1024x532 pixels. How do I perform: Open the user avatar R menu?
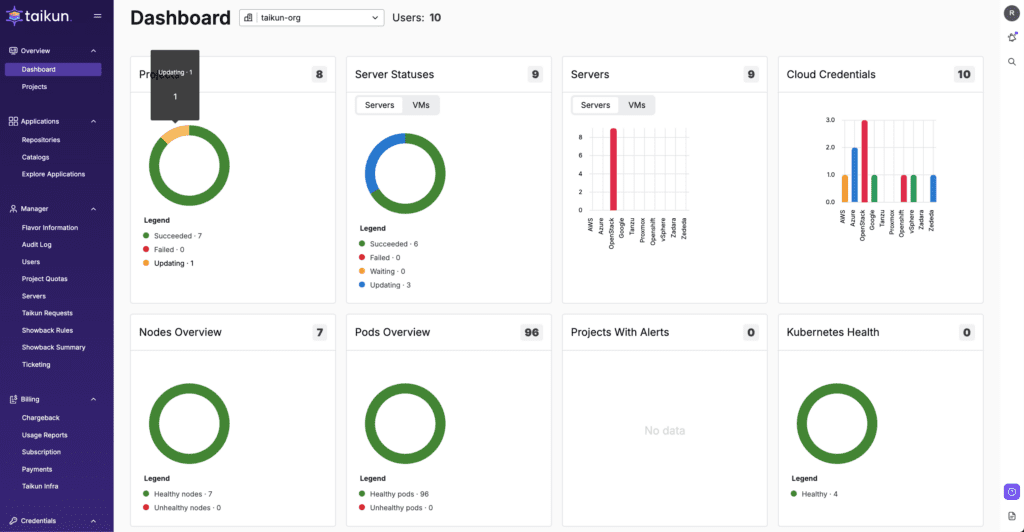tap(1011, 12)
